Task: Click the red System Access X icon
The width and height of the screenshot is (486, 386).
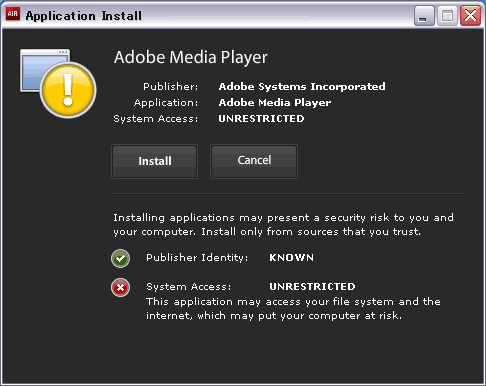Action: tap(120, 287)
